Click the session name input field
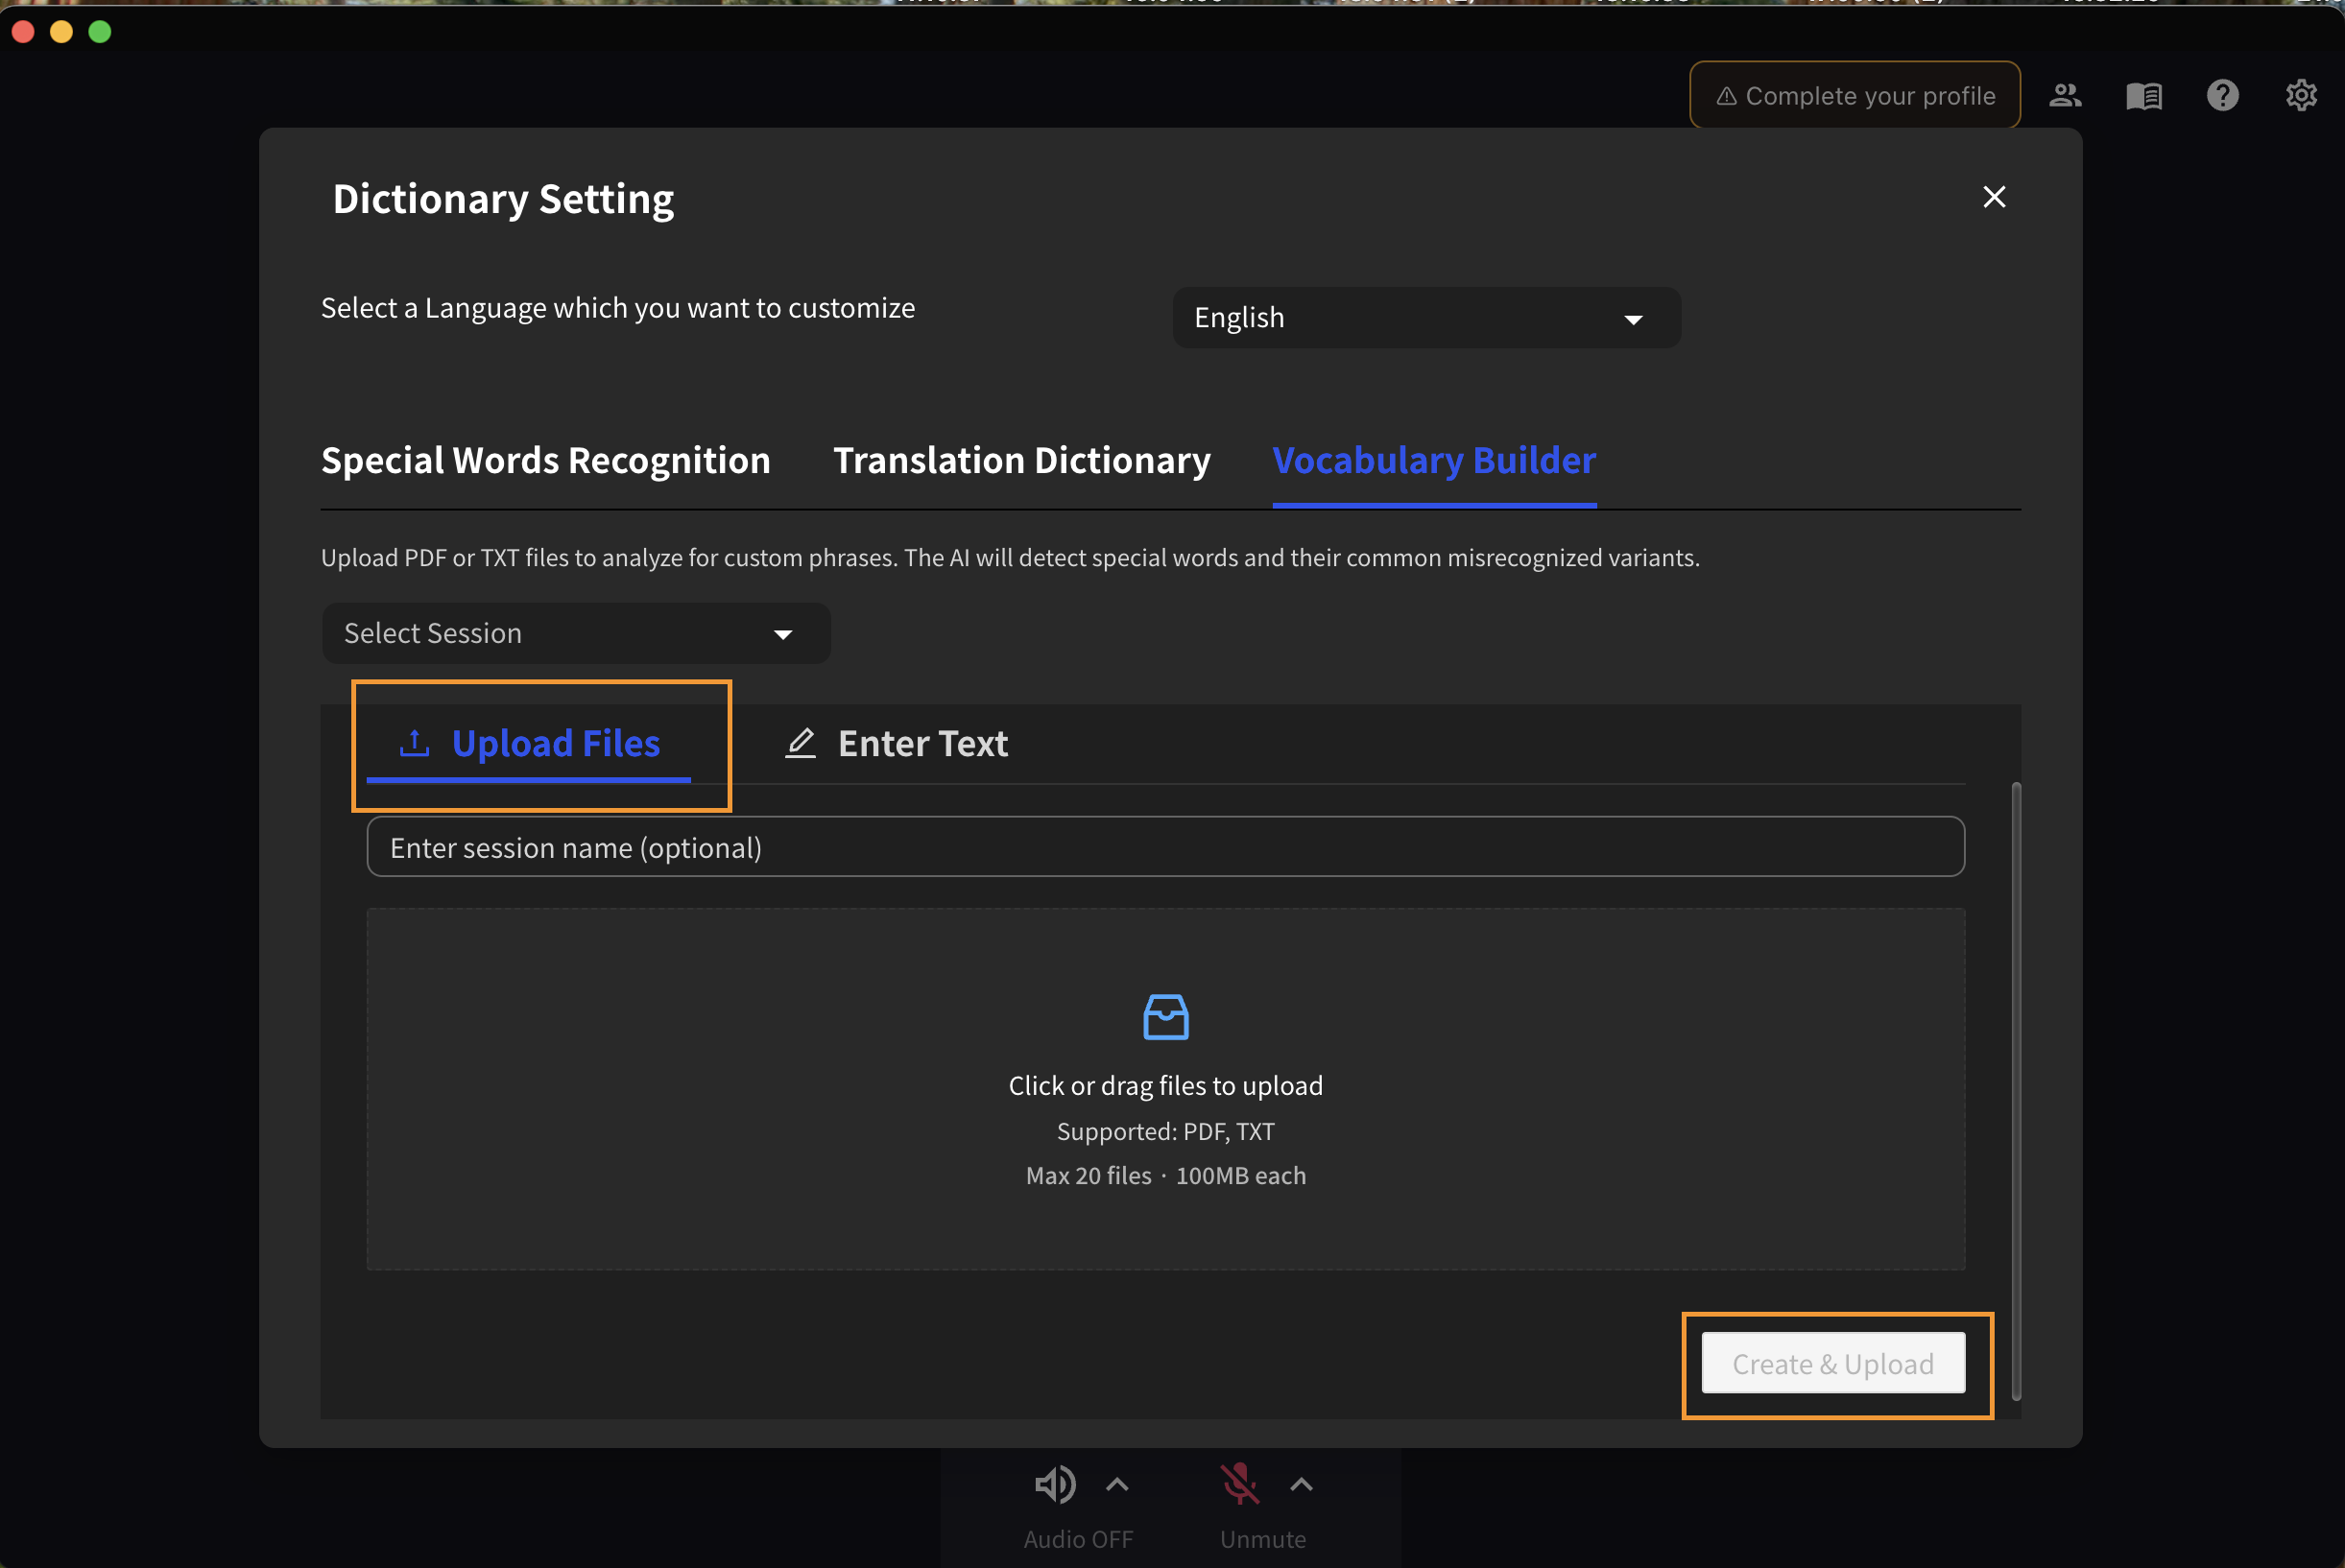2345x1568 pixels. (1165, 847)
